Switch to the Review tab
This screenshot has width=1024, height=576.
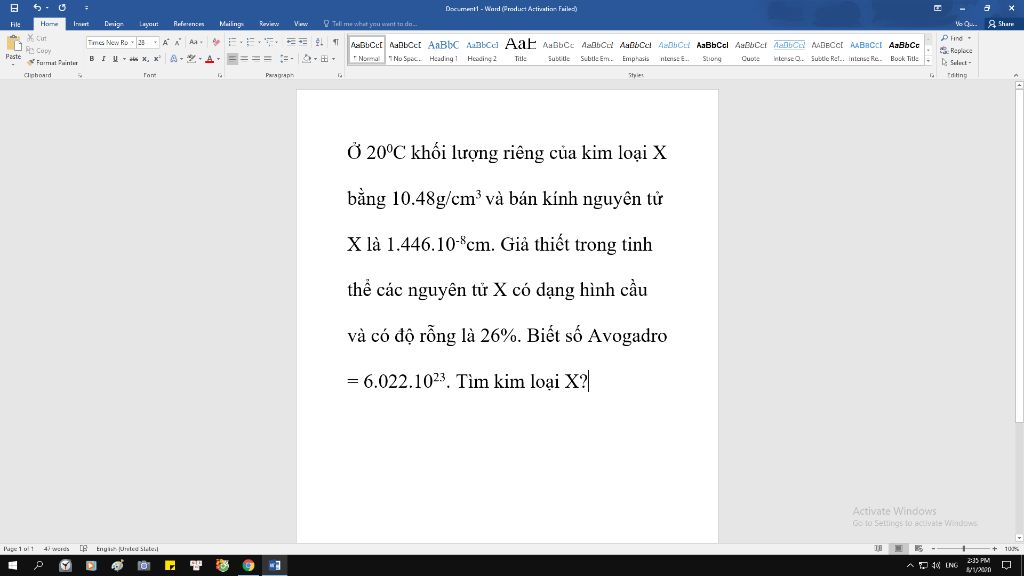269,24
